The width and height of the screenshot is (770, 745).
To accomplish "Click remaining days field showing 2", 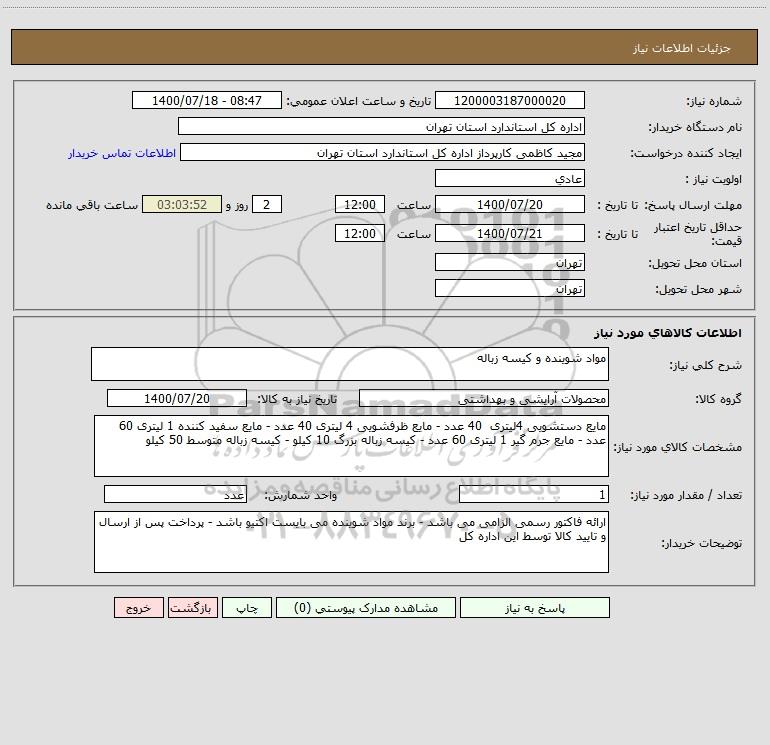I will (267, 204).
